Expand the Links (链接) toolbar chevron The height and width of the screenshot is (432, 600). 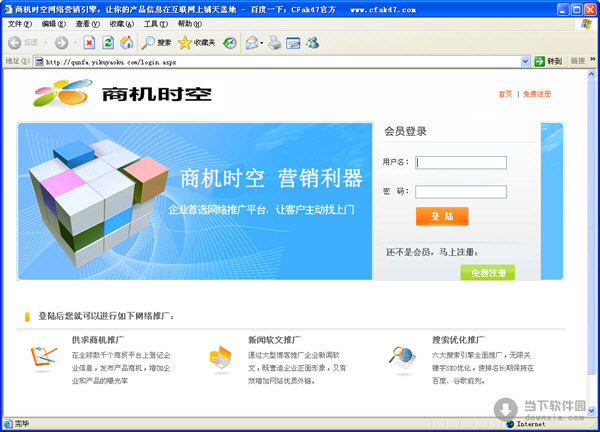(x=593, y=59)
